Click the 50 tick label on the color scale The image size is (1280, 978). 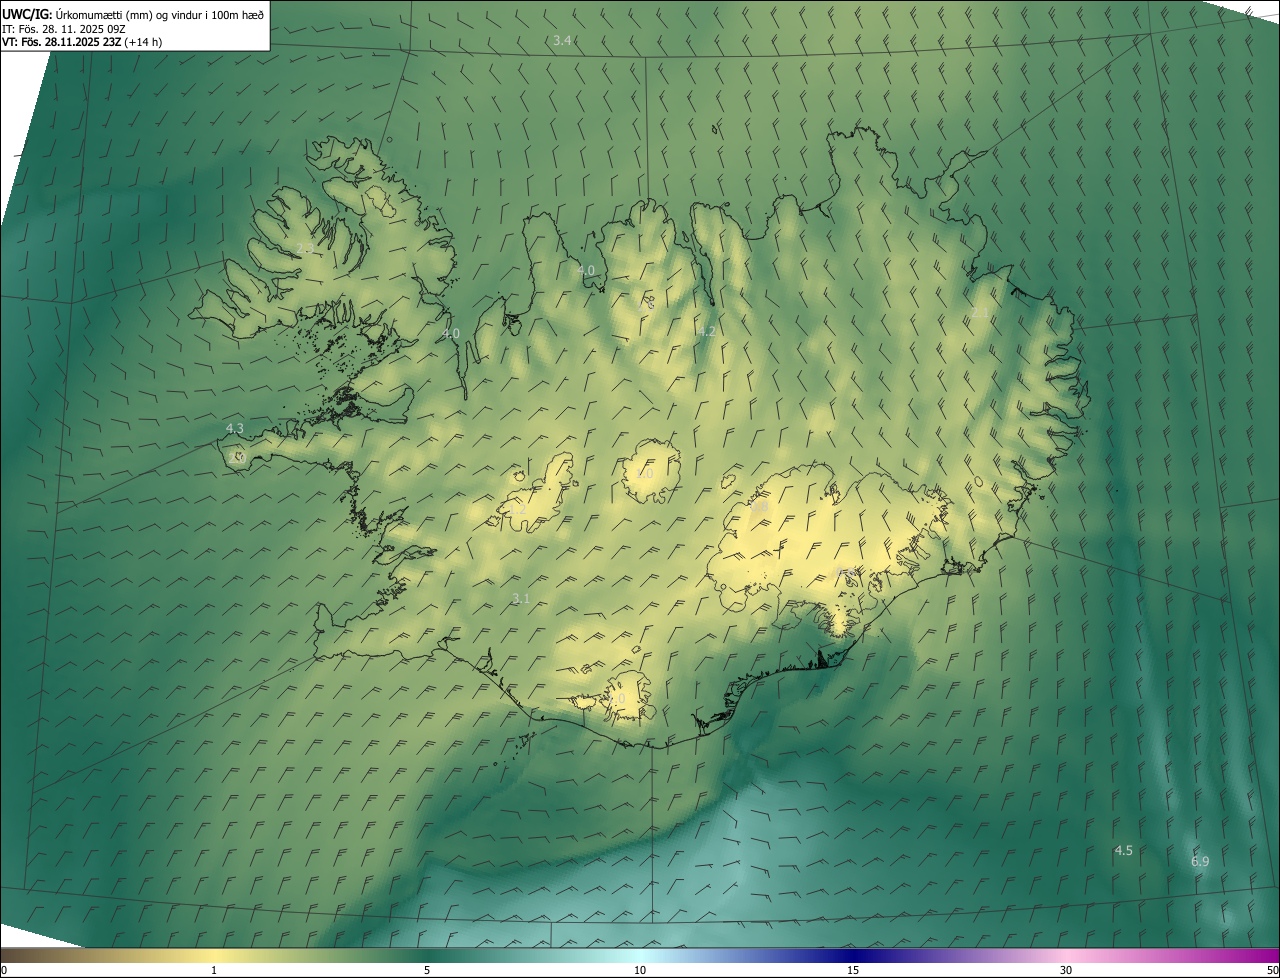click(1272, 970)
